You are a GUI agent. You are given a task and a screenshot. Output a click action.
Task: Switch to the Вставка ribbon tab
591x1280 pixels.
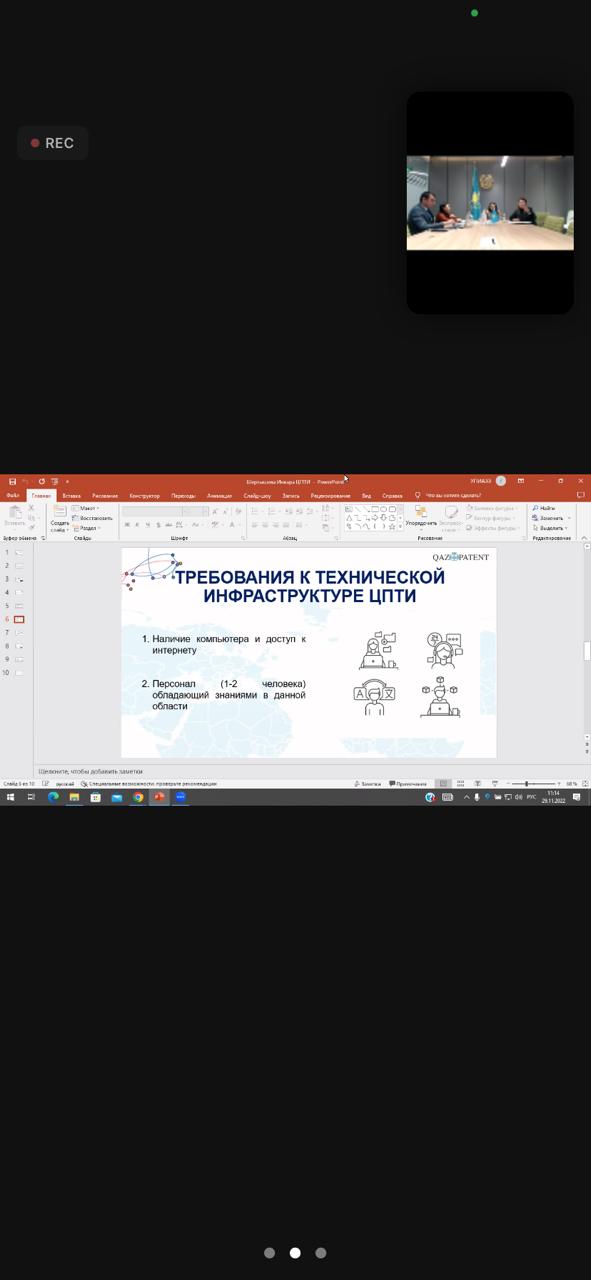71,495
